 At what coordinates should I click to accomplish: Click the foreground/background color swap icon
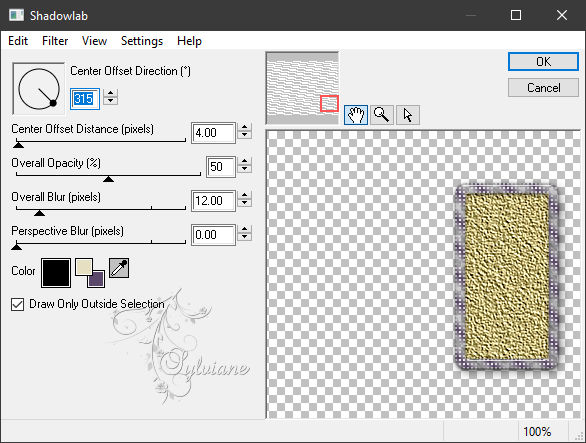point(90,273)
